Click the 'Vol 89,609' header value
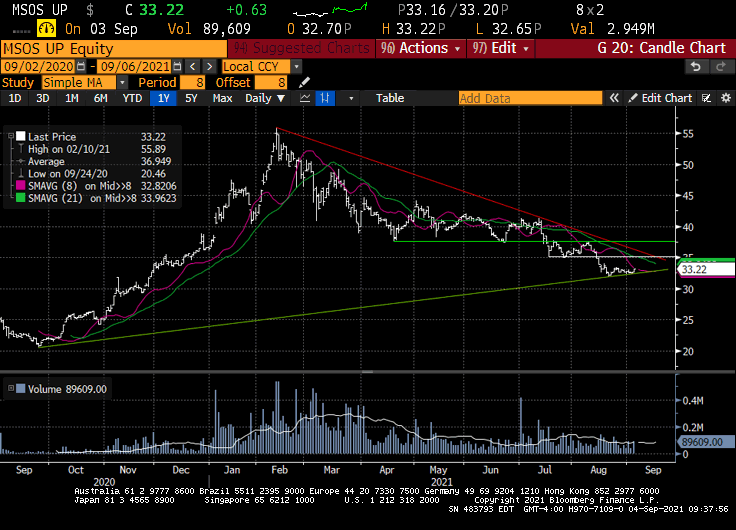Screen dimensions: 736x530 pos(209,29)
